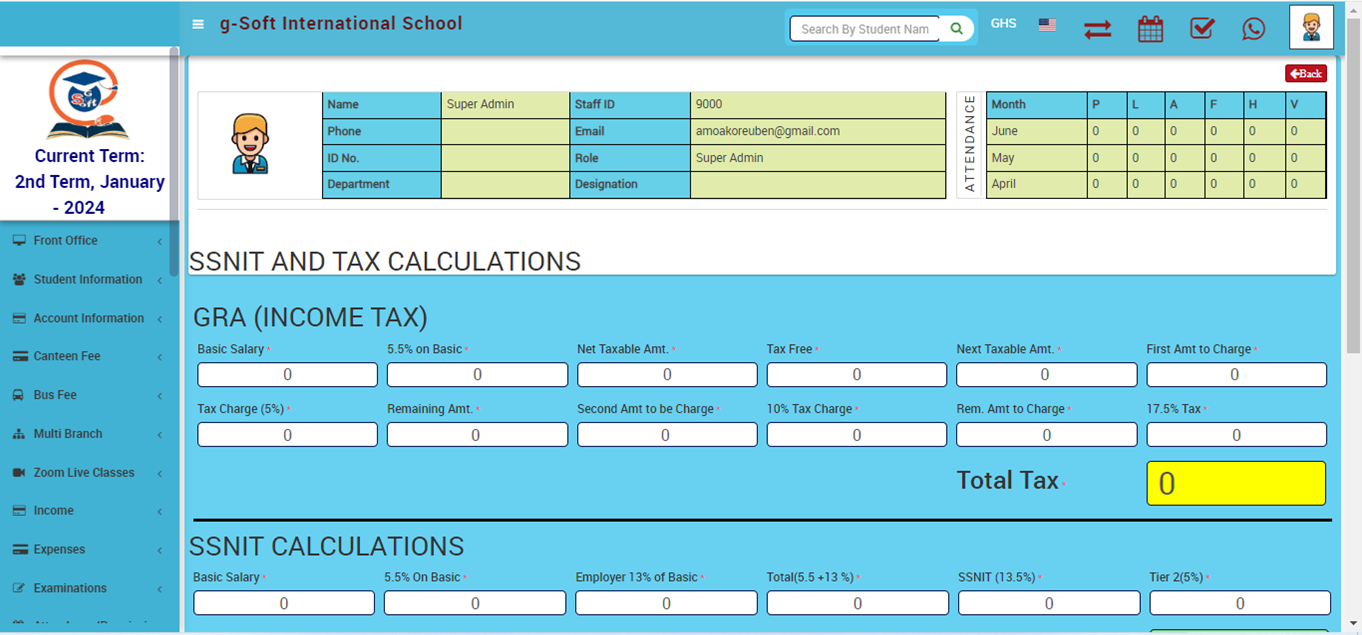This screenshot has height=635, width=1362.
Task: Open the WhatsApp chat icon
Action: tap(1253, 29)
